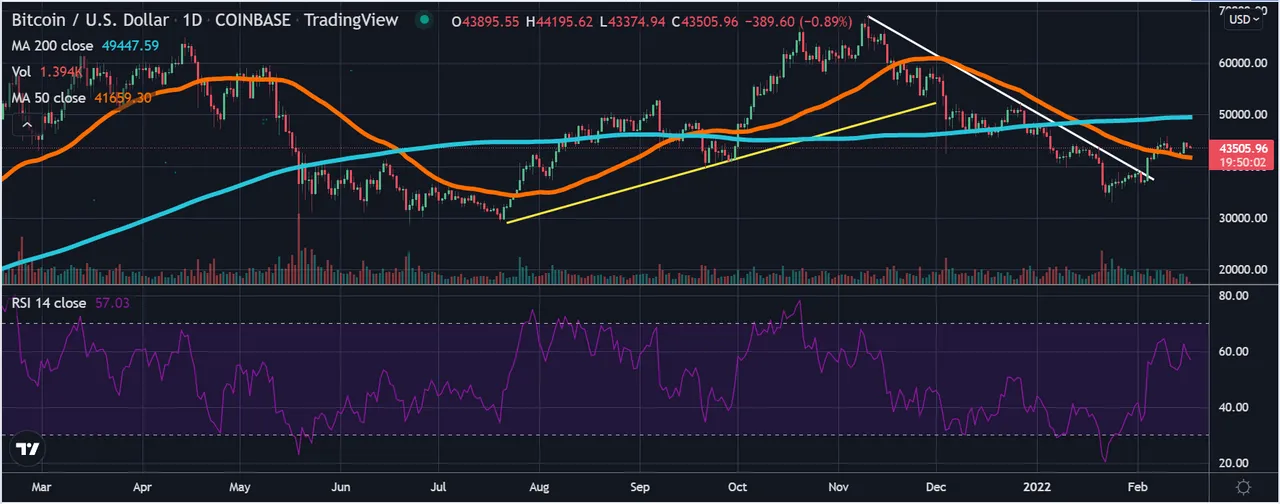Click the Dec label on time axis

click(x=936, y=487)
